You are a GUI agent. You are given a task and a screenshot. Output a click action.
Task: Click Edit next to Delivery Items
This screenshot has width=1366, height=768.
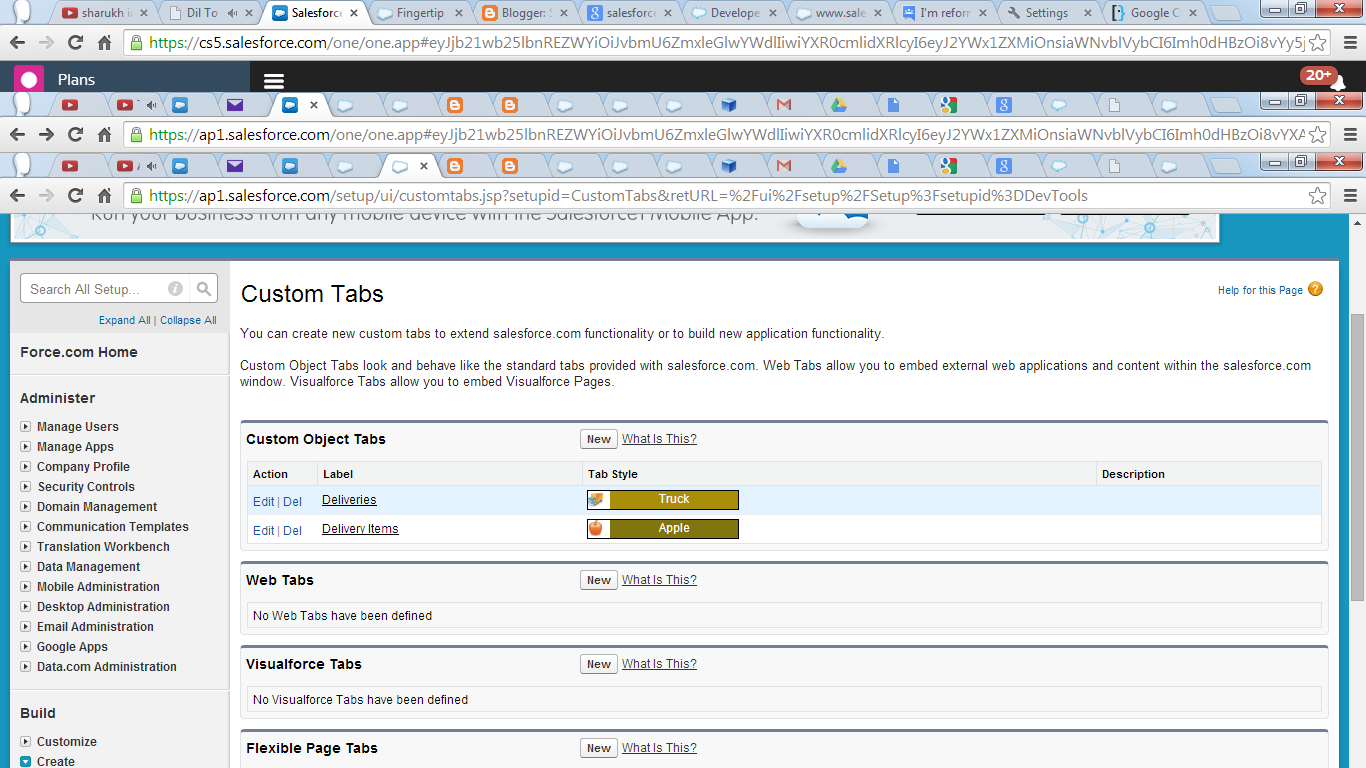pos(263,530)
